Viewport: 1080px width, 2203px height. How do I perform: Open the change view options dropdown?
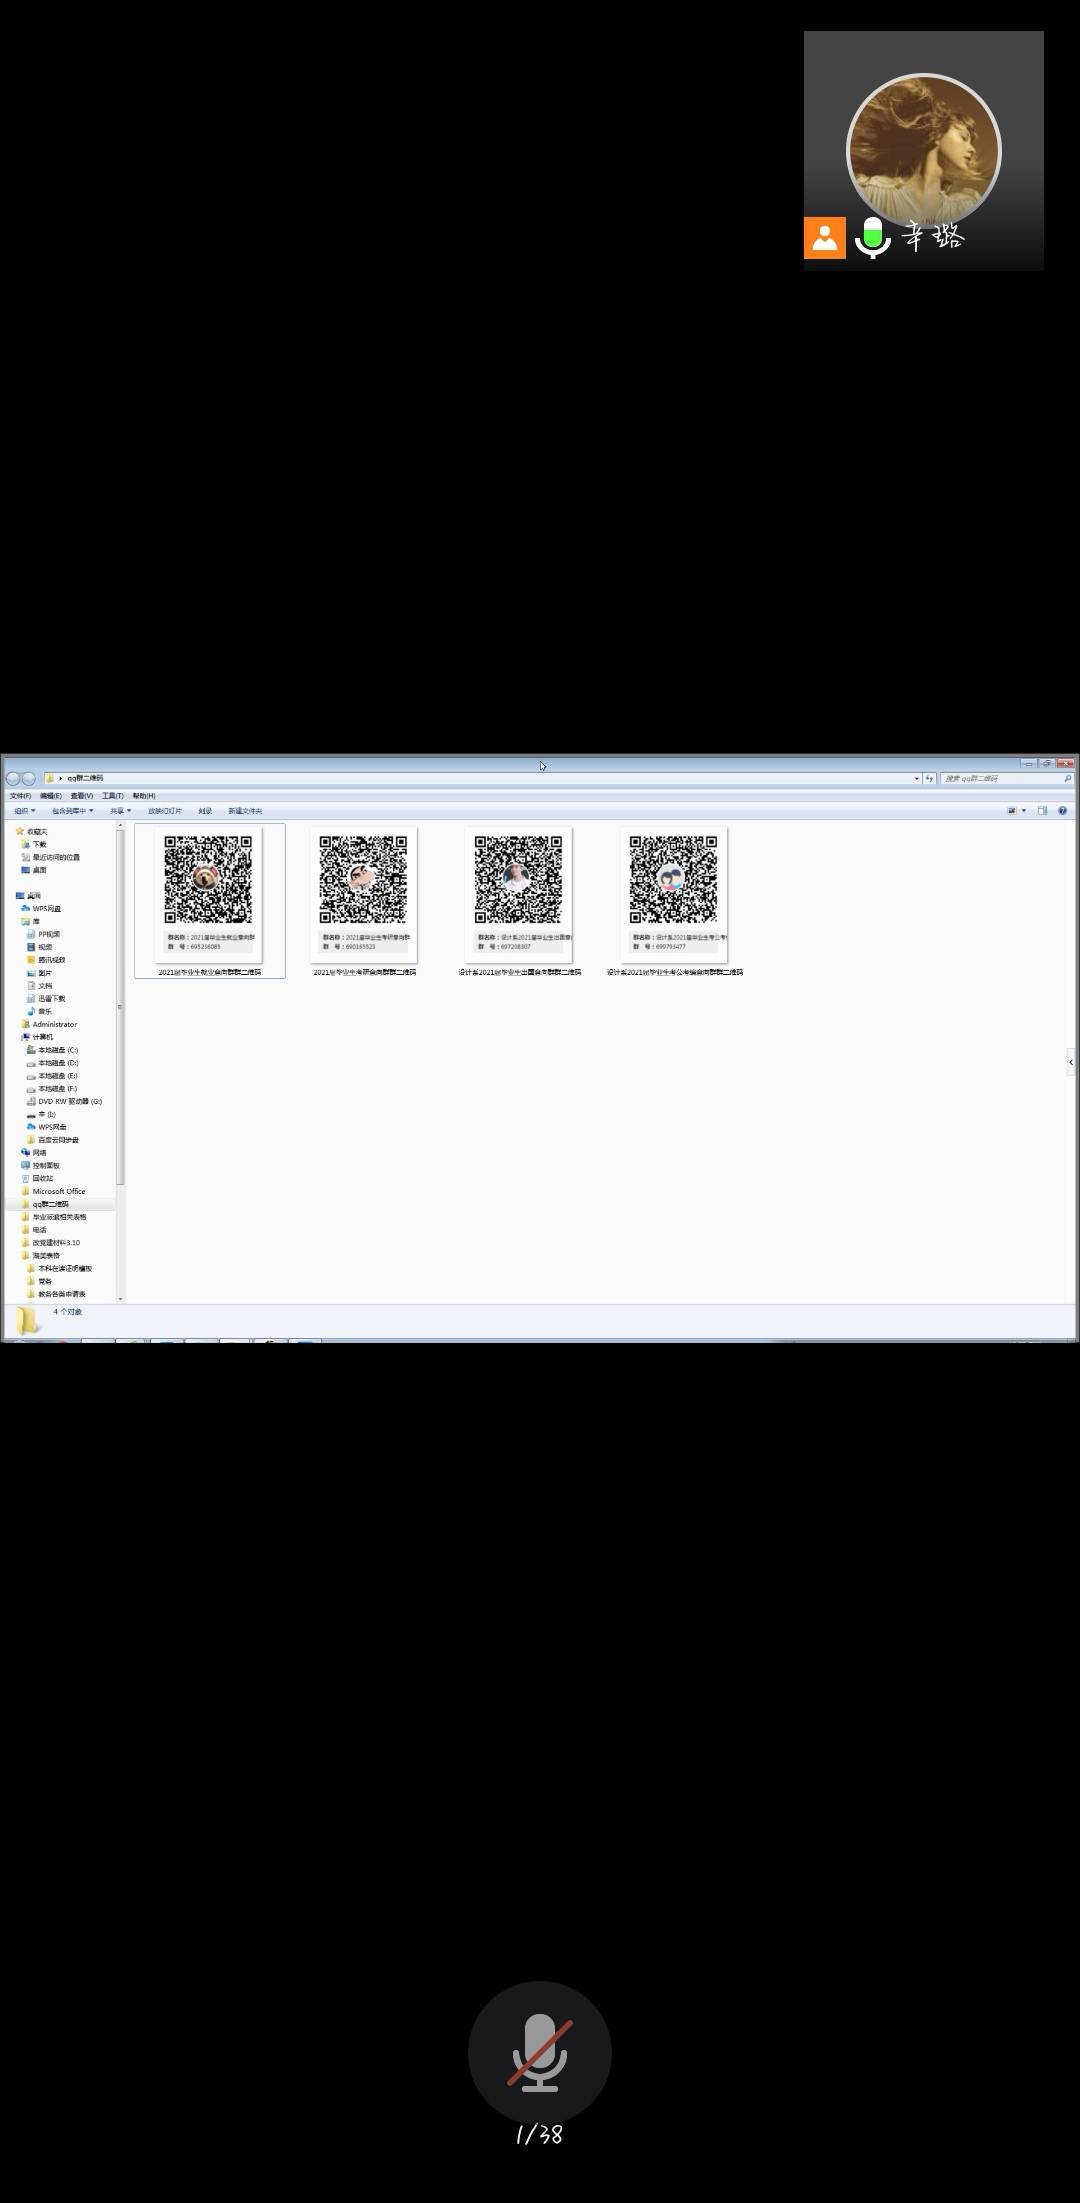tap(1024, 811)
